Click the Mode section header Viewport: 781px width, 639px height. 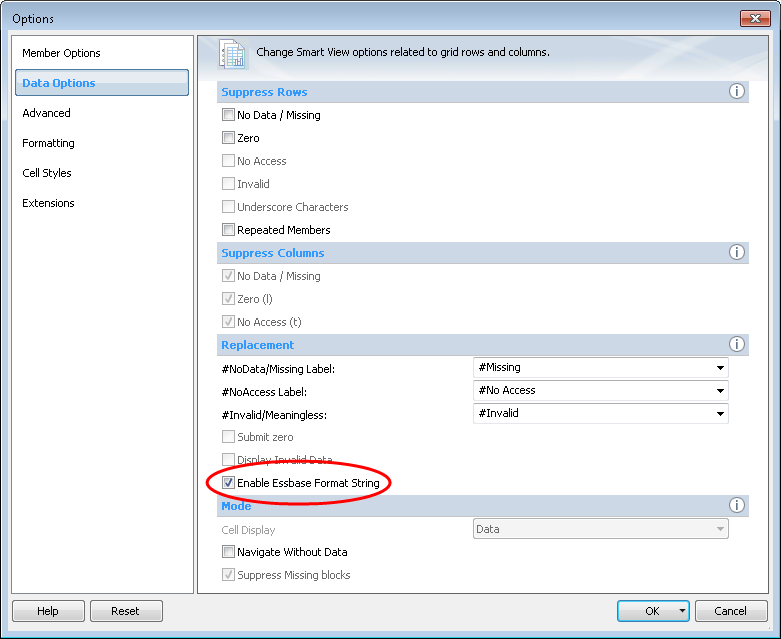(x=236, y=506)
